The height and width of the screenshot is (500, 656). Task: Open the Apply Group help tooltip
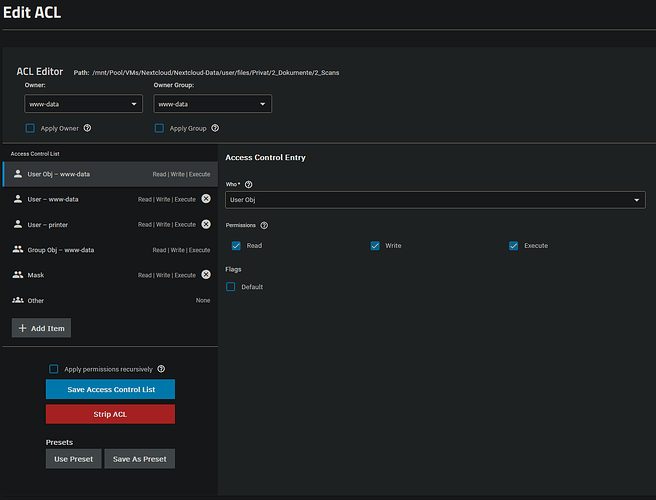[x=215, y=128]
